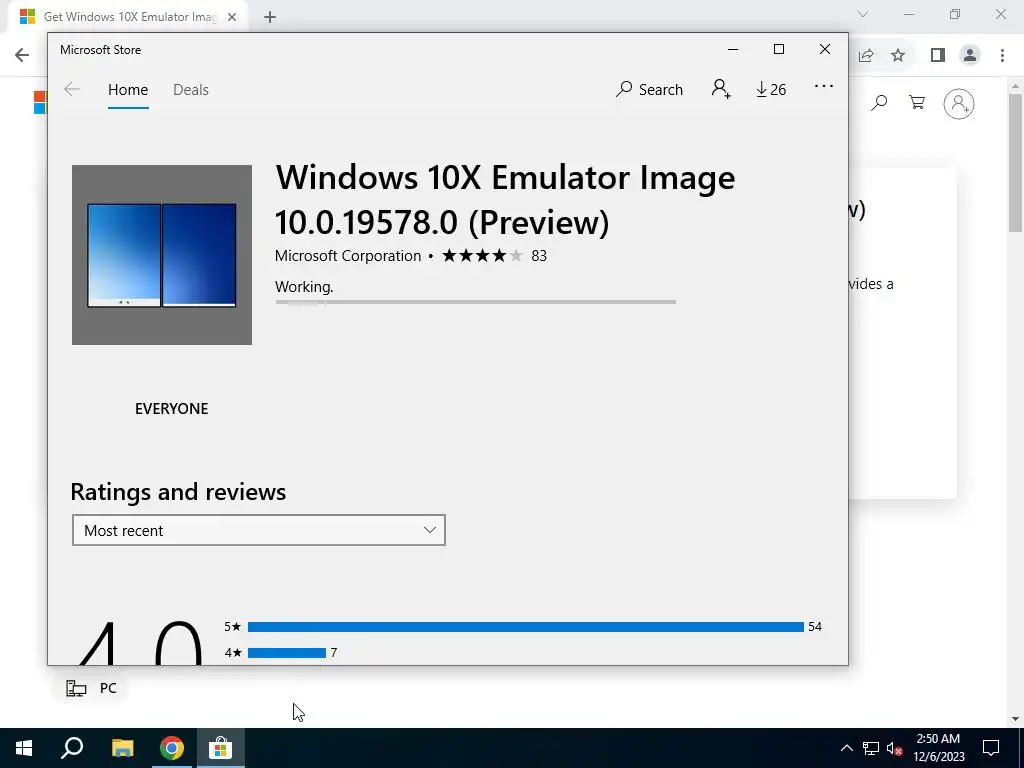The image size is (1024, 768).
Task: Switch to Chrome from taskbar
Action: [x=172, y=748]
